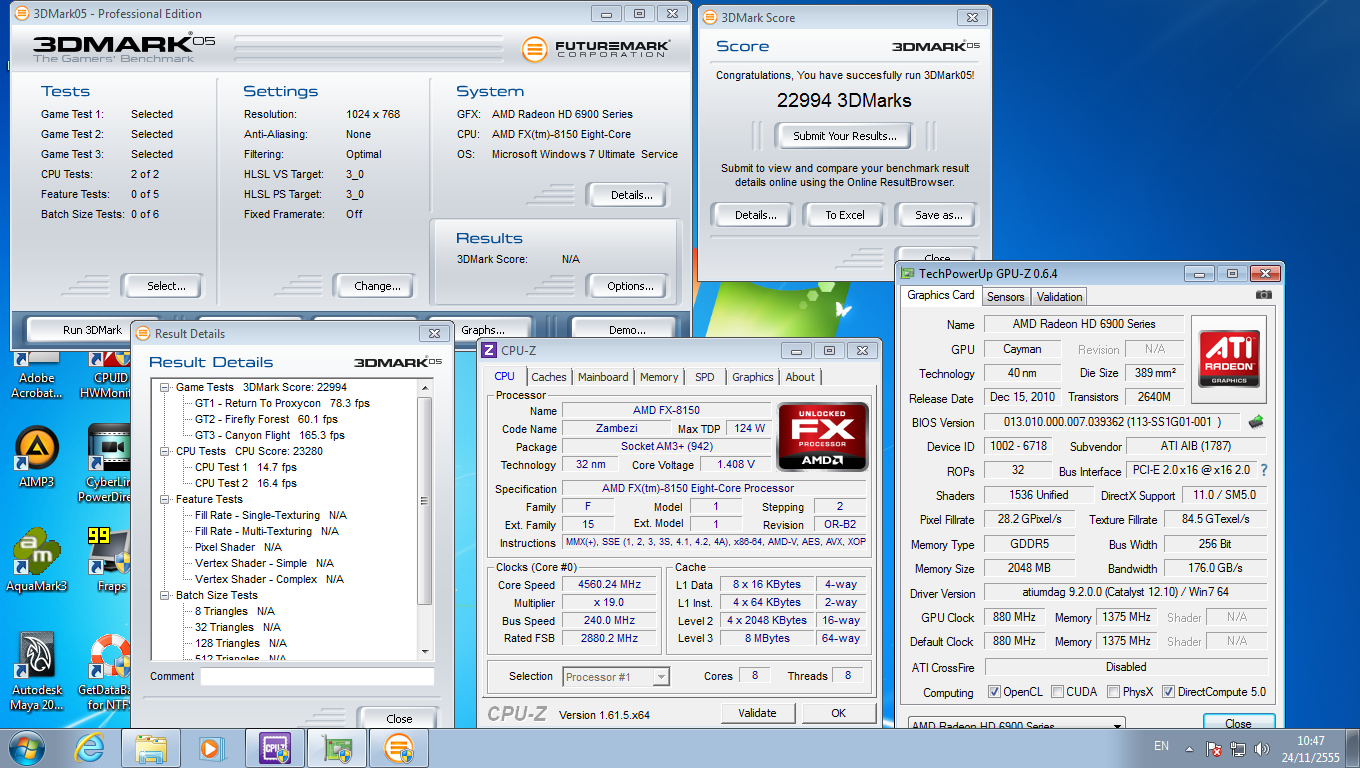Show hidden system tray icons
The width and height of the screenshot is (1360, 768).
click(1190, 748)
